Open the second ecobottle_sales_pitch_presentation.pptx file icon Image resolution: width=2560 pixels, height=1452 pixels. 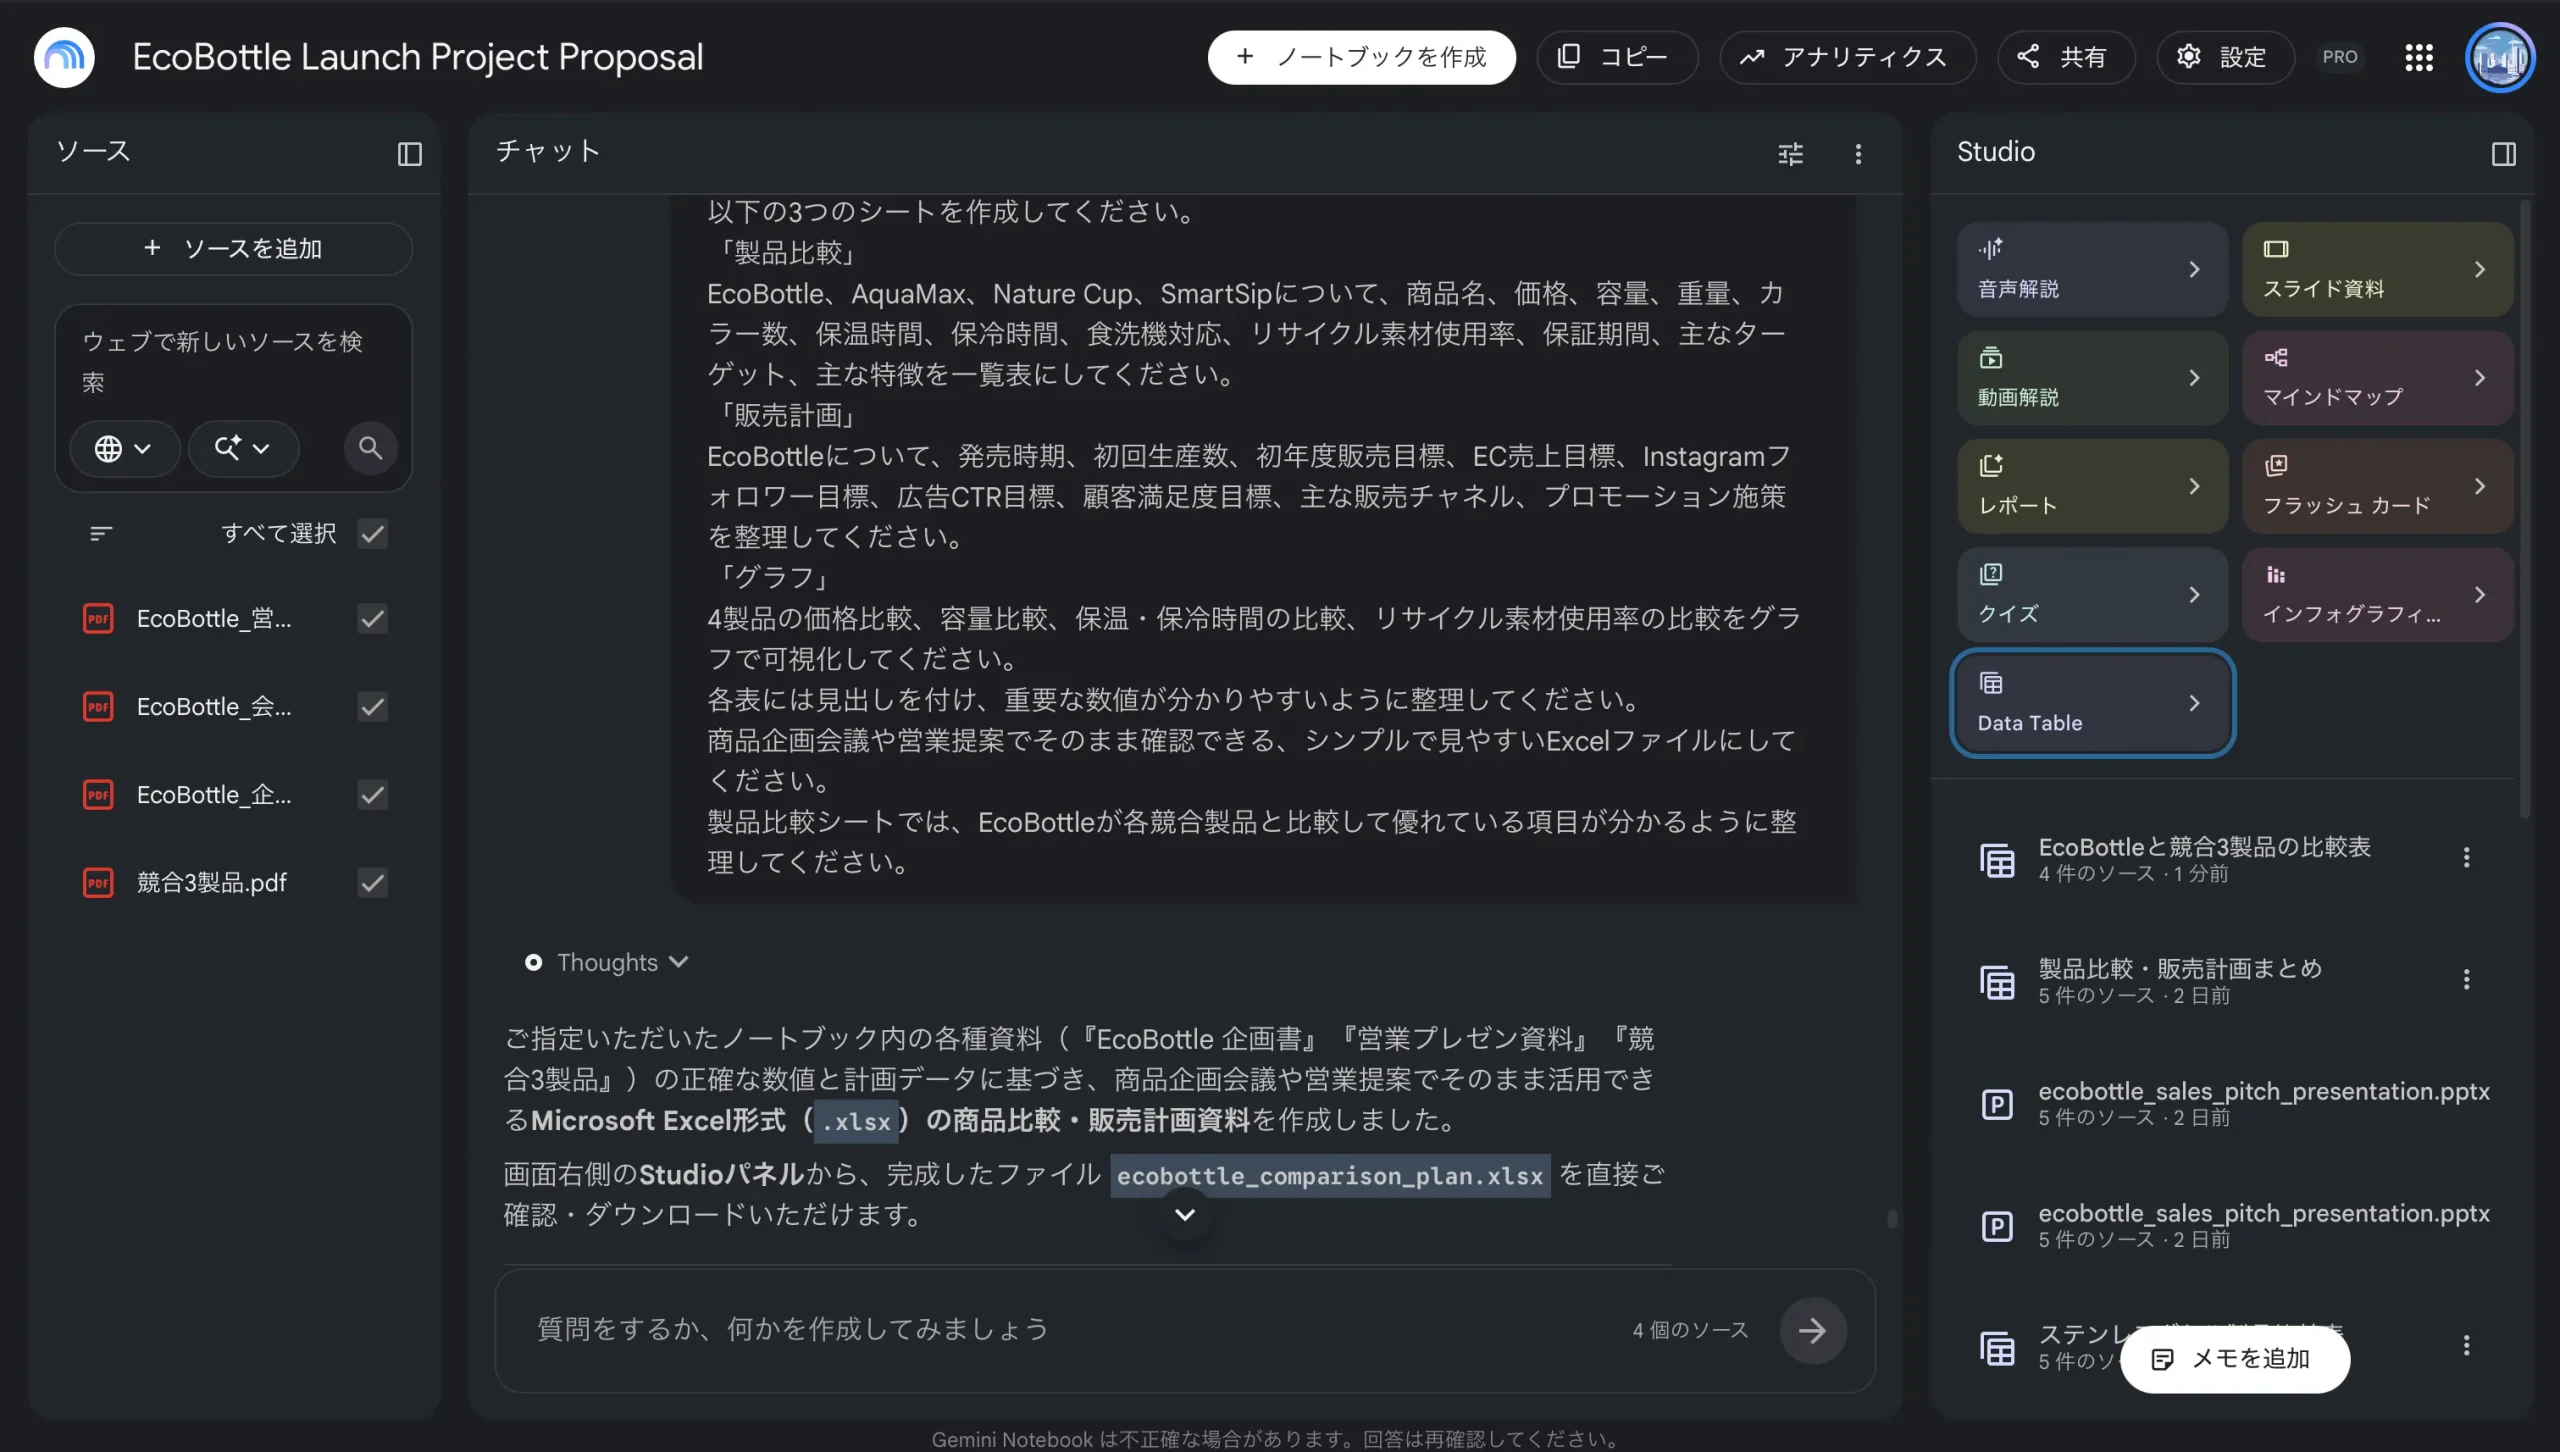(1997, 1225)
